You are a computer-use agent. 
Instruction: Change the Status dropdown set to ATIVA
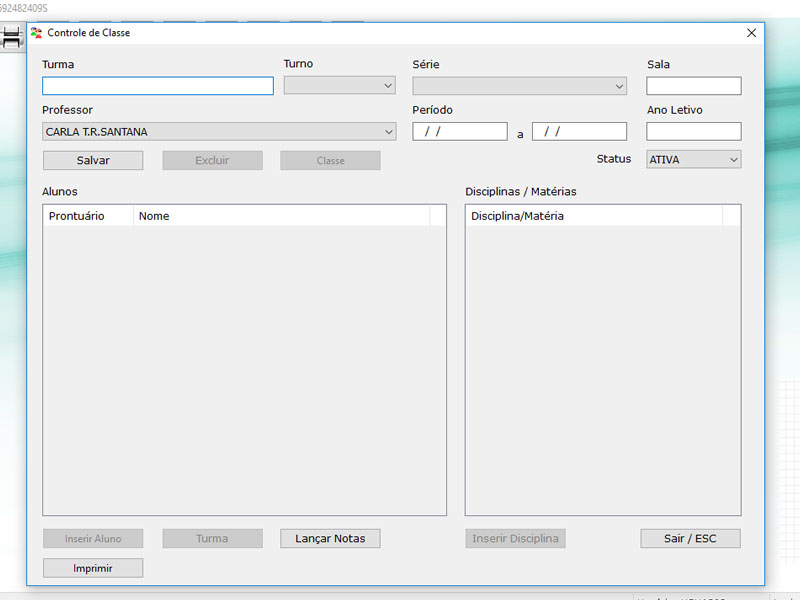click(693, 160)
